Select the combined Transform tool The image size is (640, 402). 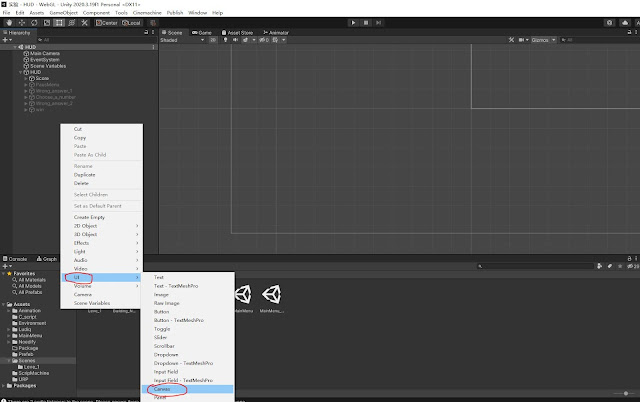[72, 23]
